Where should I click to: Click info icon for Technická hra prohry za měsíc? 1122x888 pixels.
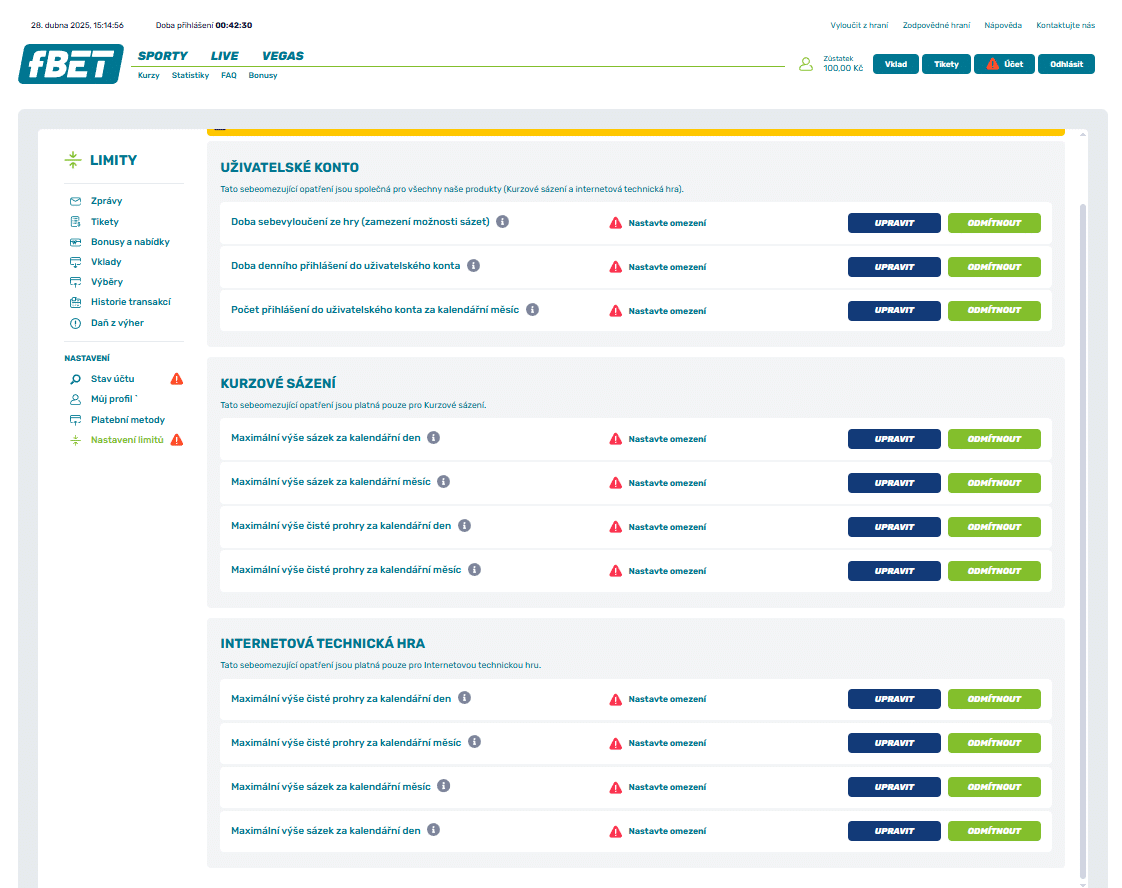pyautogui.click(x=474, y=742)
